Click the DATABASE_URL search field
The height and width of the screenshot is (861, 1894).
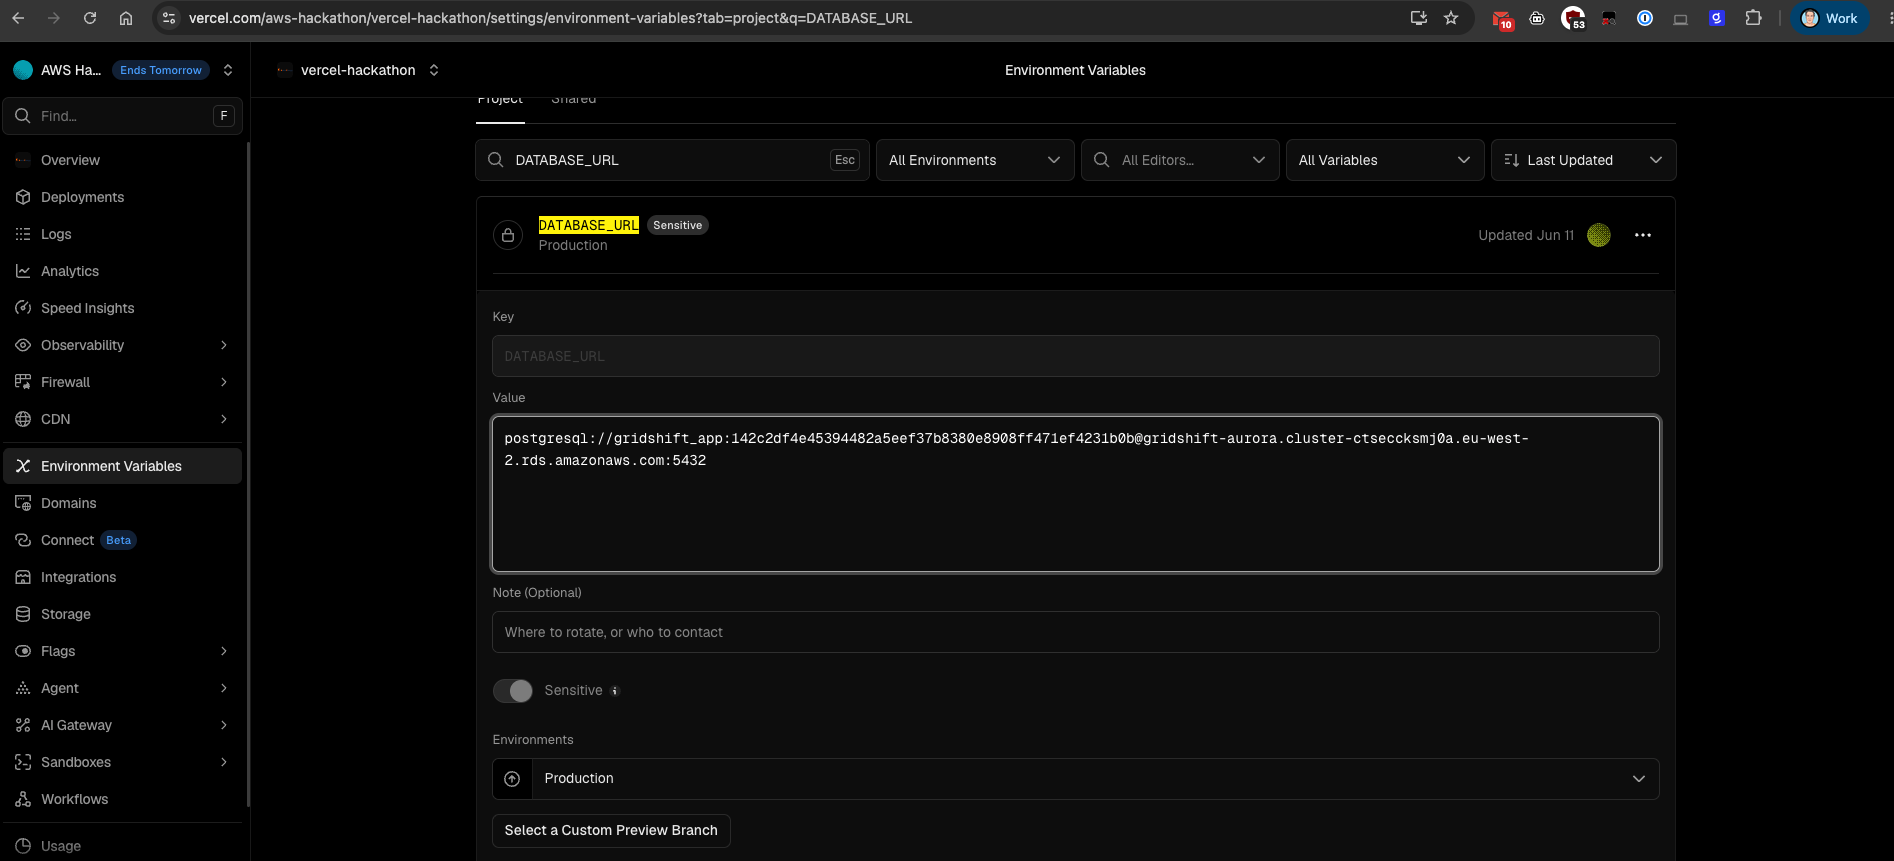click(672, 160)
